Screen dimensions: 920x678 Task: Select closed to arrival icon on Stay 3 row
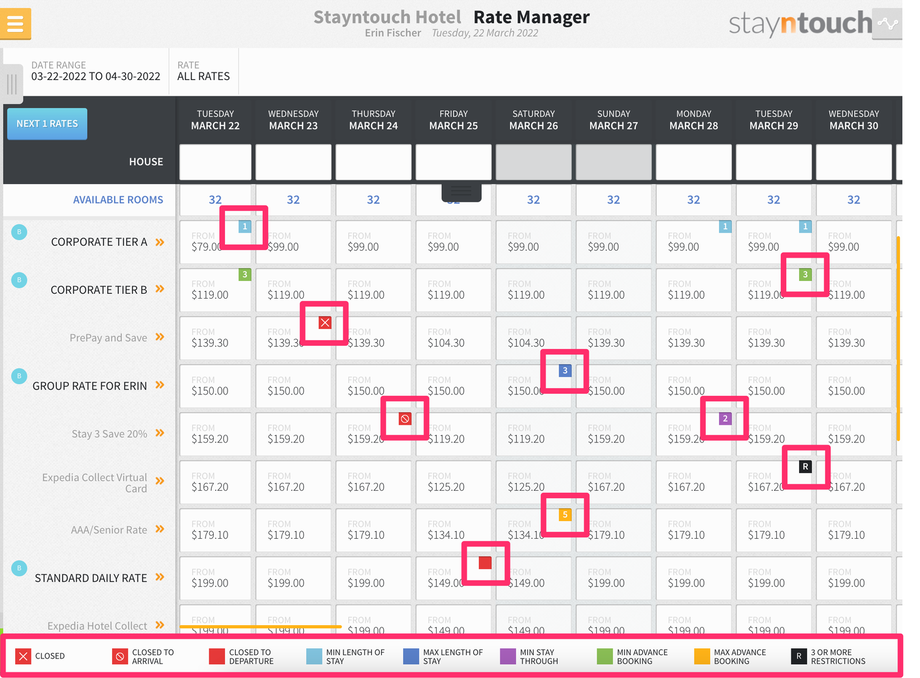405,419
